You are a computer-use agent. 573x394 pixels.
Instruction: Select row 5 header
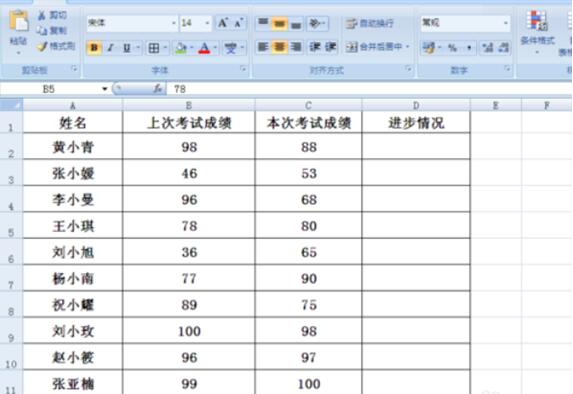point(11,226)
